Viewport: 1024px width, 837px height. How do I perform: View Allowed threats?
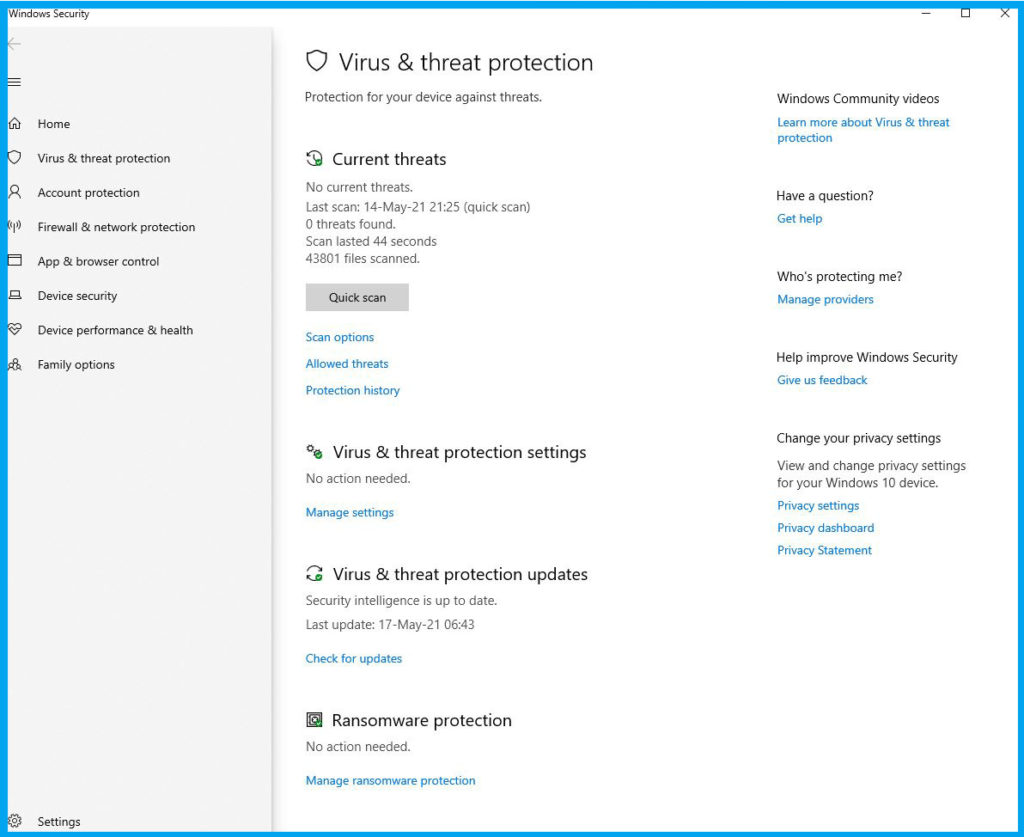[347, 363]
